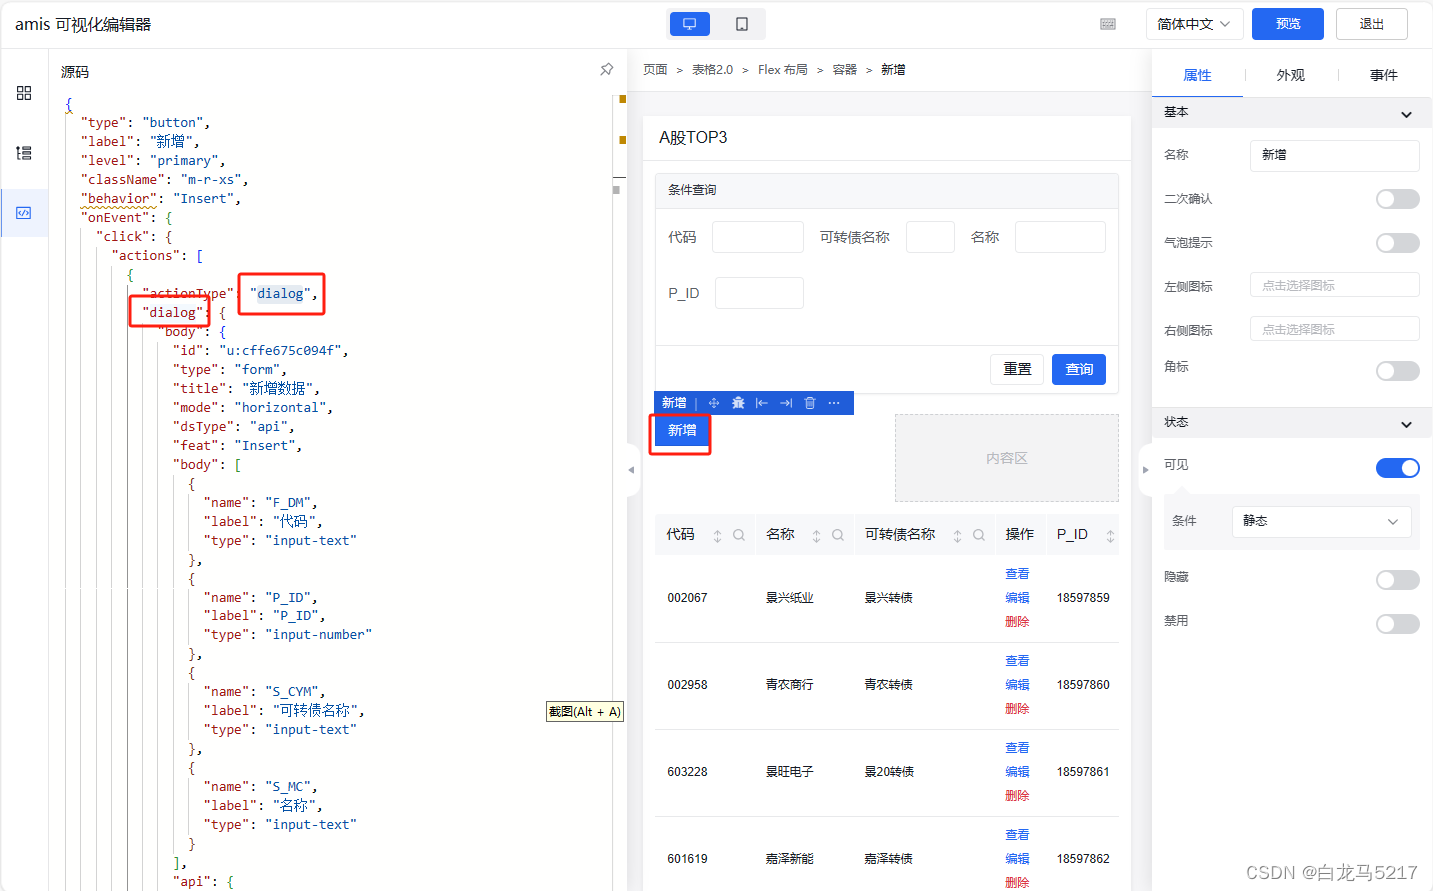Click the 查询 button
Screen dimensions: 1433x891
(1079, 369)
